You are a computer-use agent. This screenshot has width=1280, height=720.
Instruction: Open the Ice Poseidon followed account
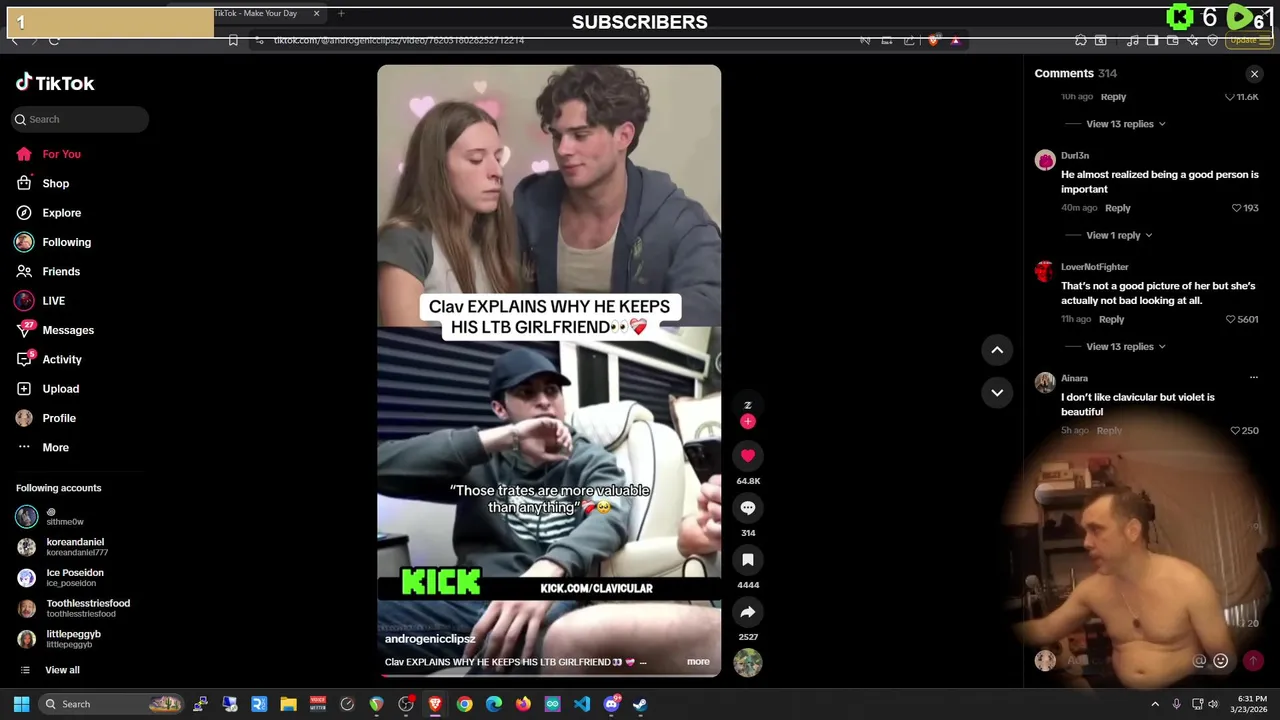click(x=74, y=577)
